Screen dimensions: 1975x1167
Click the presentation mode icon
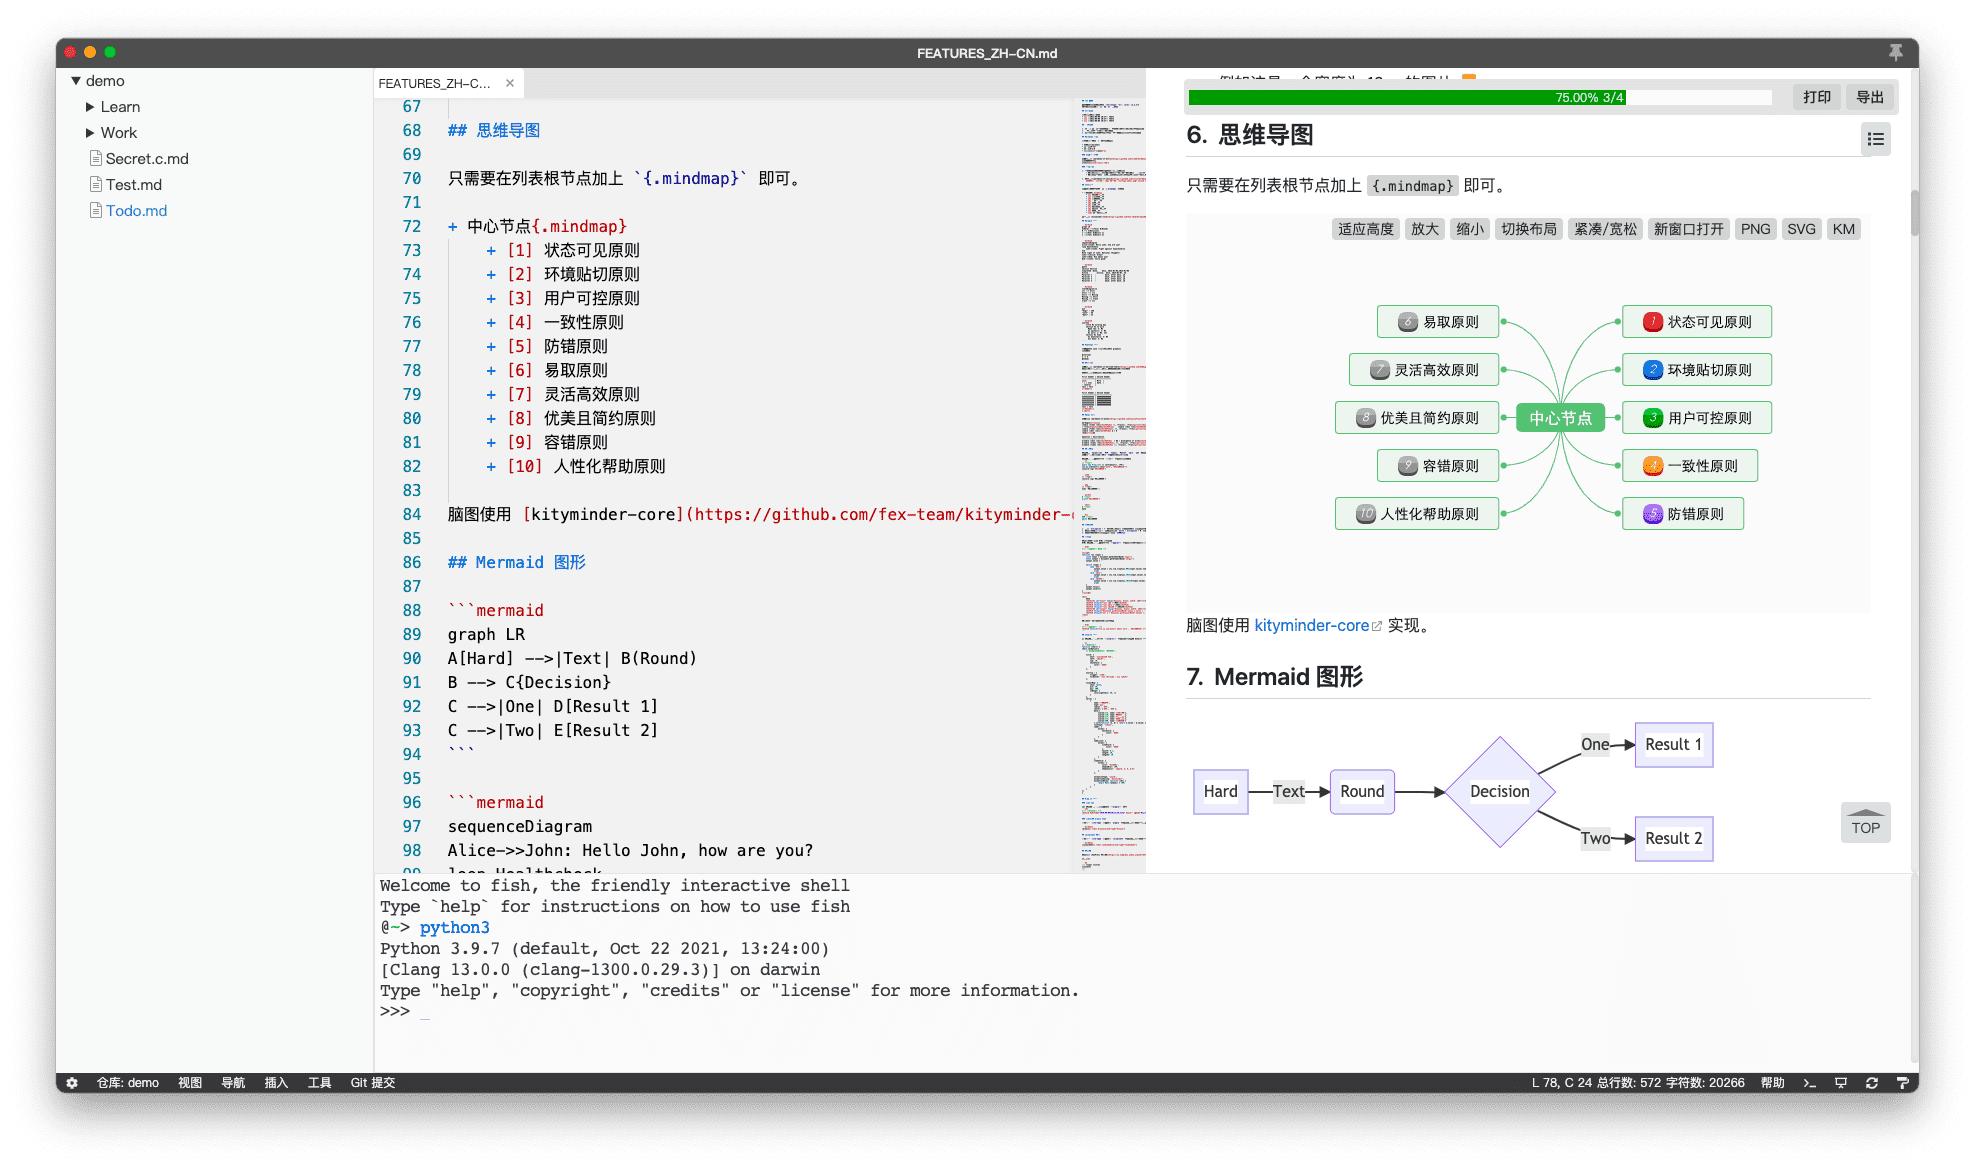click(1840, 1083)
